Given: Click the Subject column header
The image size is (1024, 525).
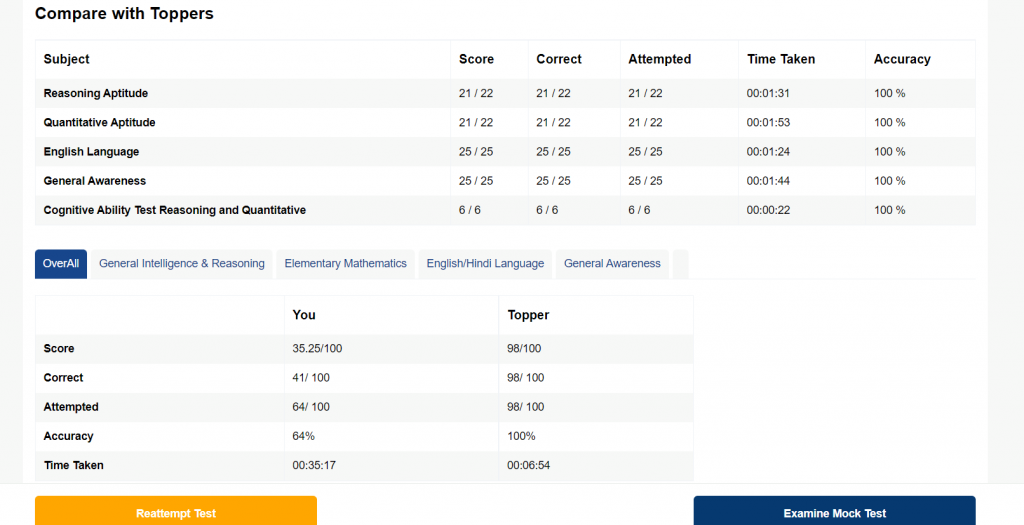Looking at the screenshot, I should click(67, 59).
